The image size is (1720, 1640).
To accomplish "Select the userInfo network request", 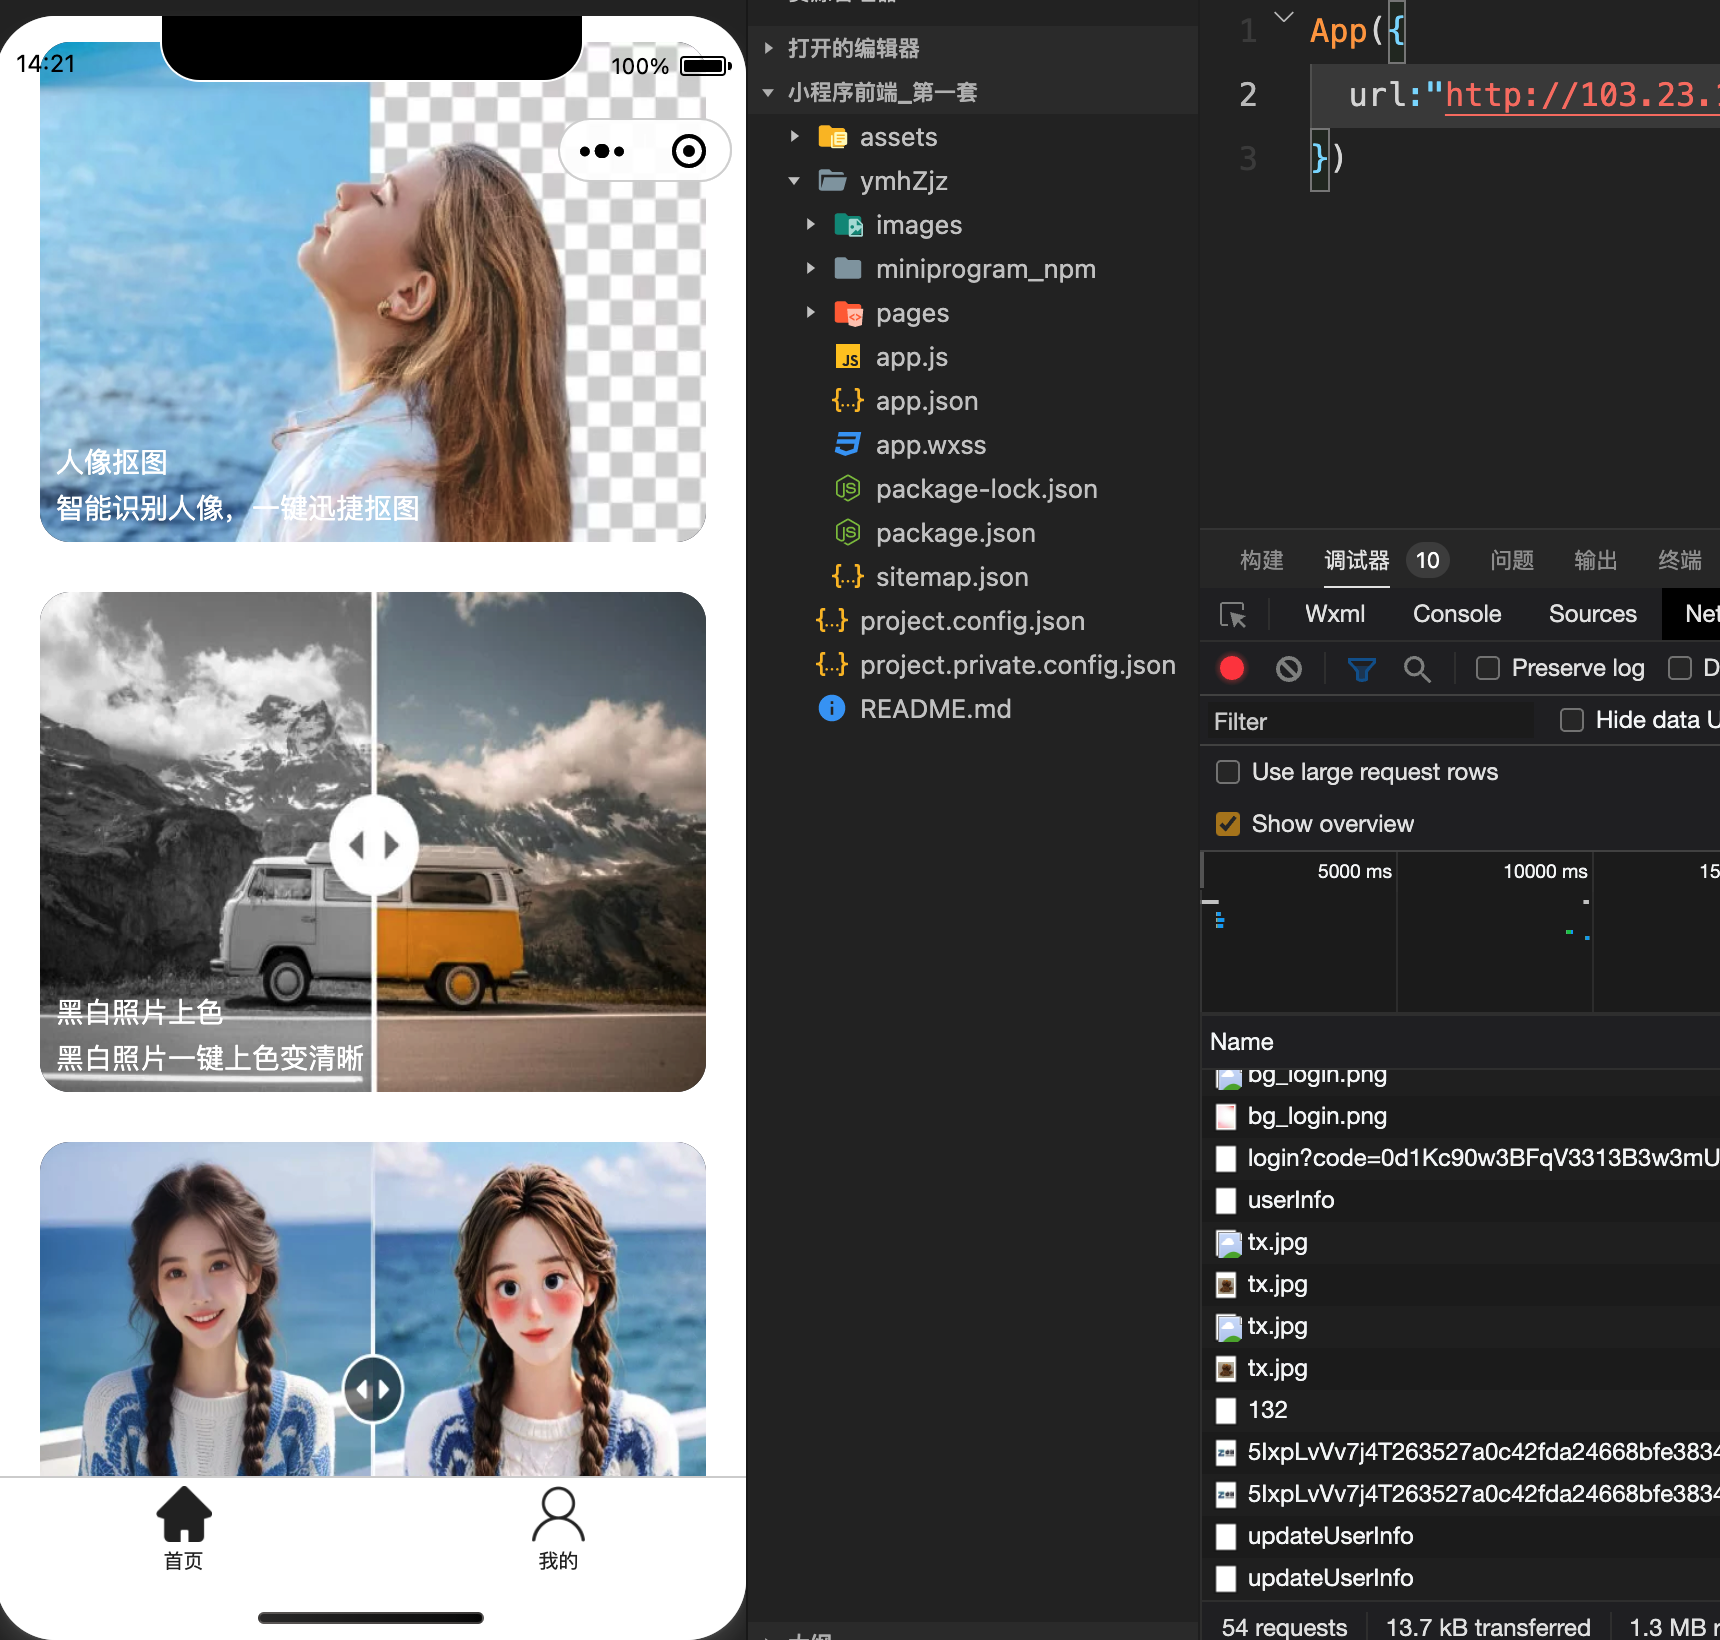I will pos(1291,1200).
